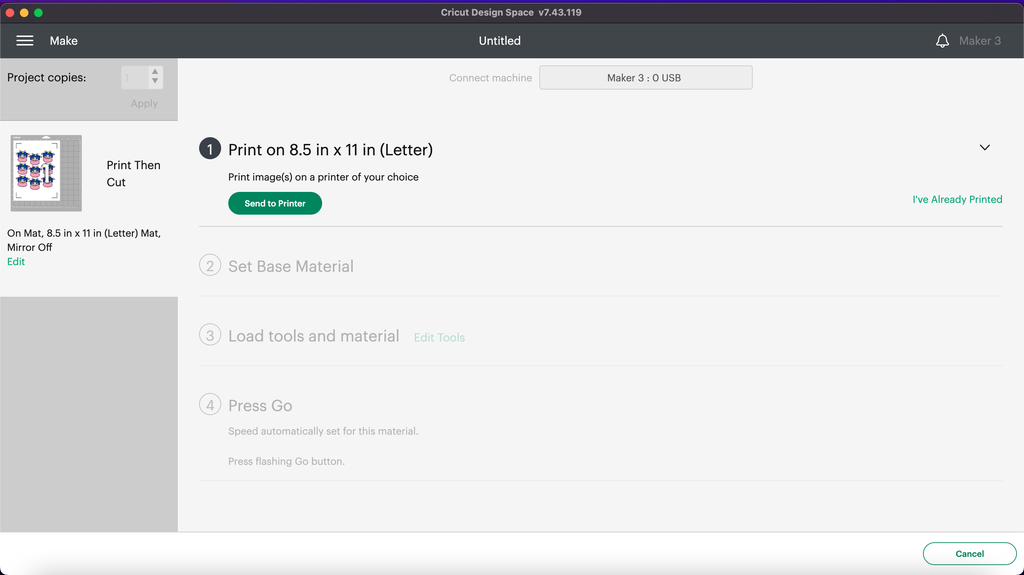The image size is (1024, 575).
Task: Click the Send to Printer button
Action: (x=275, y=203)
